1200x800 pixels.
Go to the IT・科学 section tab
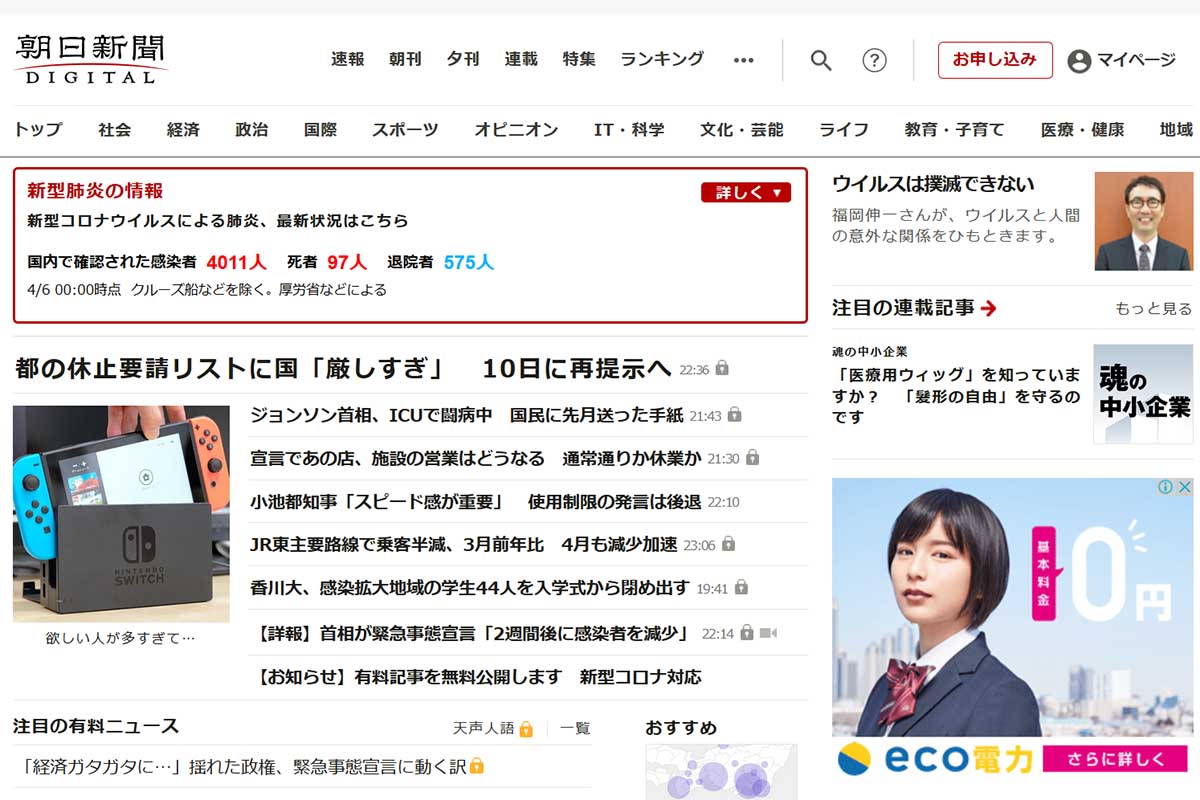click(x=628, y=130)
